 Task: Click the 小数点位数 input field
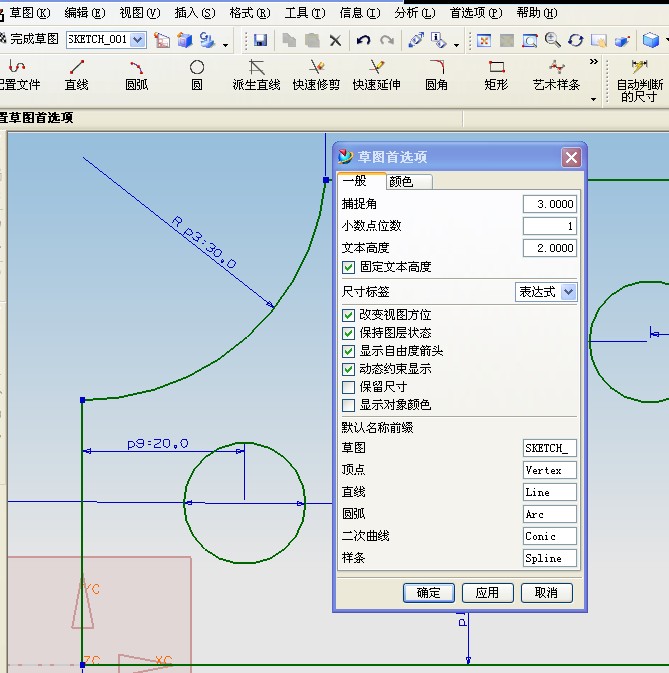549,226
